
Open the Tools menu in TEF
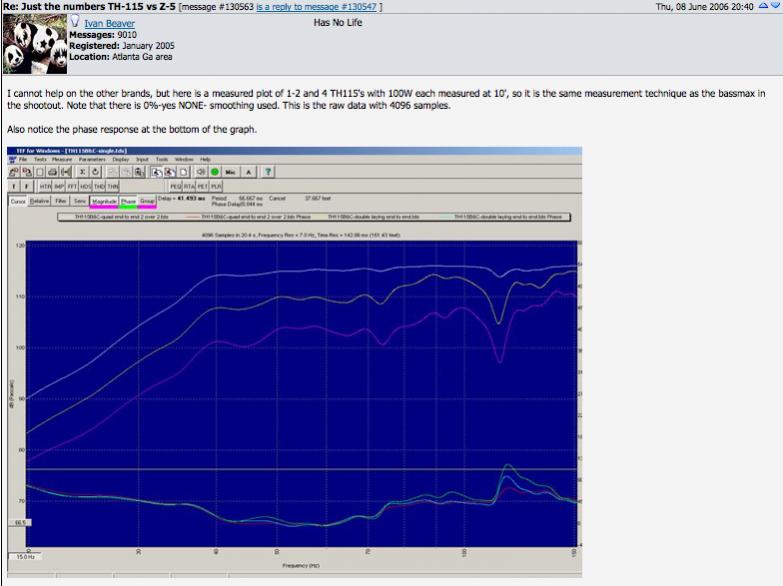pos(162,159)
